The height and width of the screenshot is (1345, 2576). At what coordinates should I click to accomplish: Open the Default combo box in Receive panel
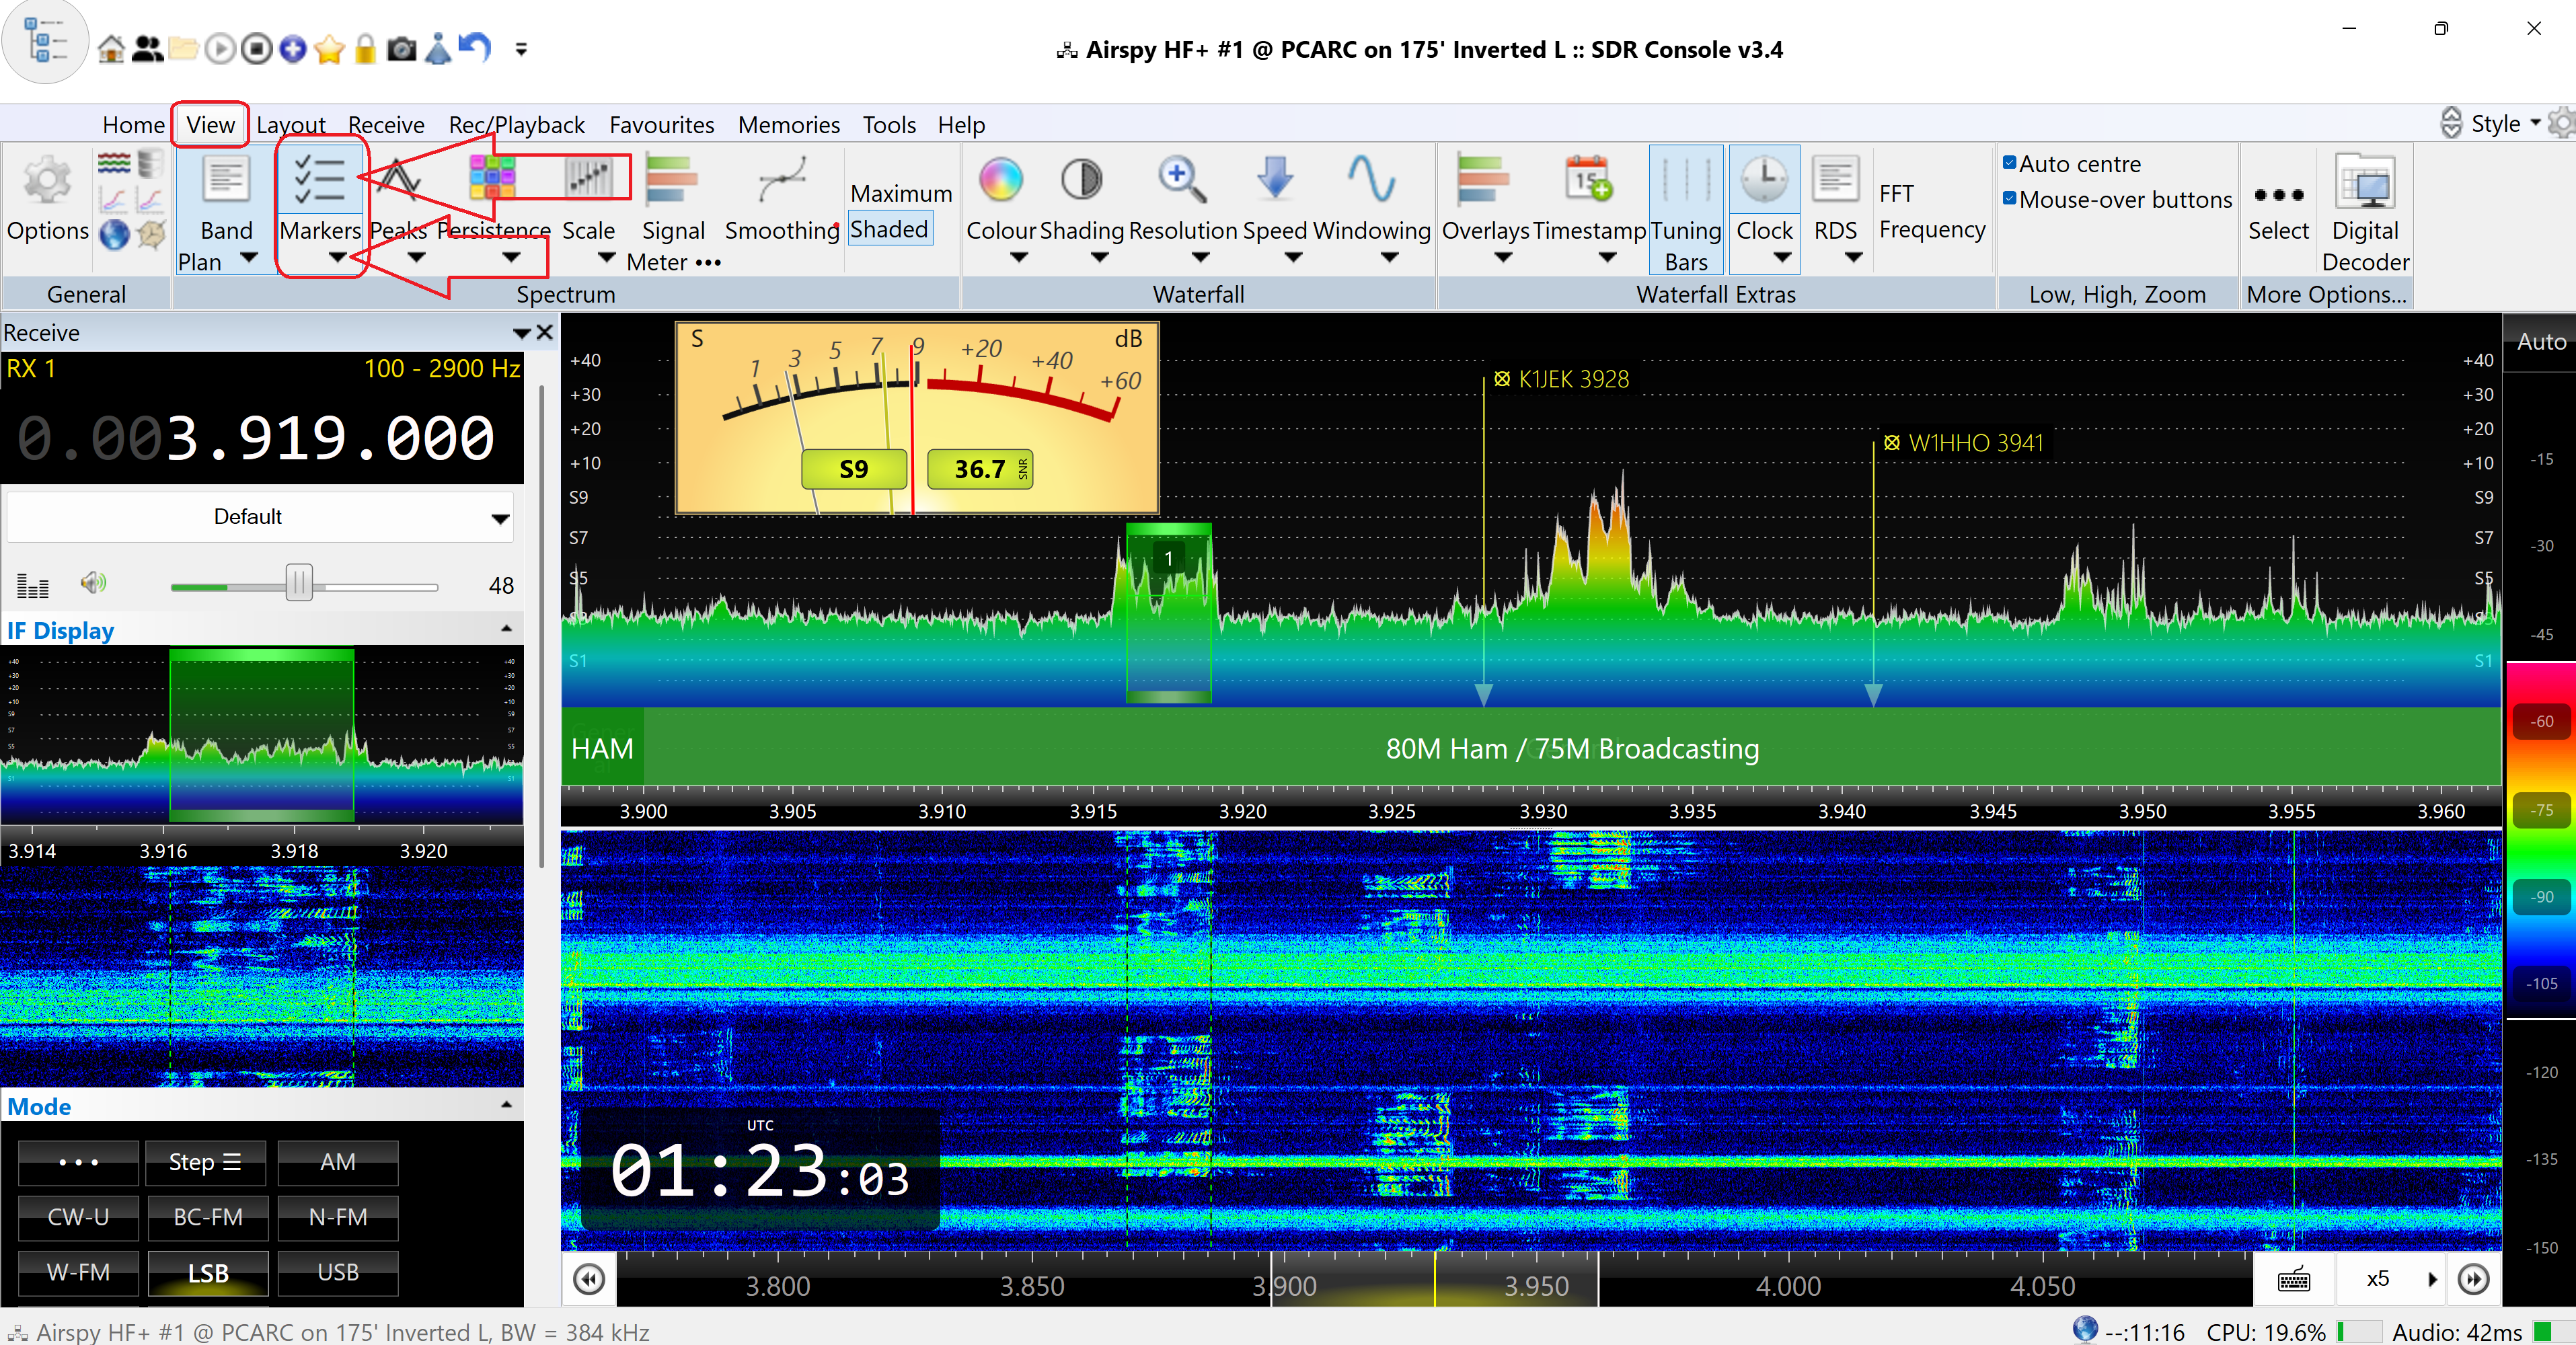pyautogui.click(x=260, y=517)
